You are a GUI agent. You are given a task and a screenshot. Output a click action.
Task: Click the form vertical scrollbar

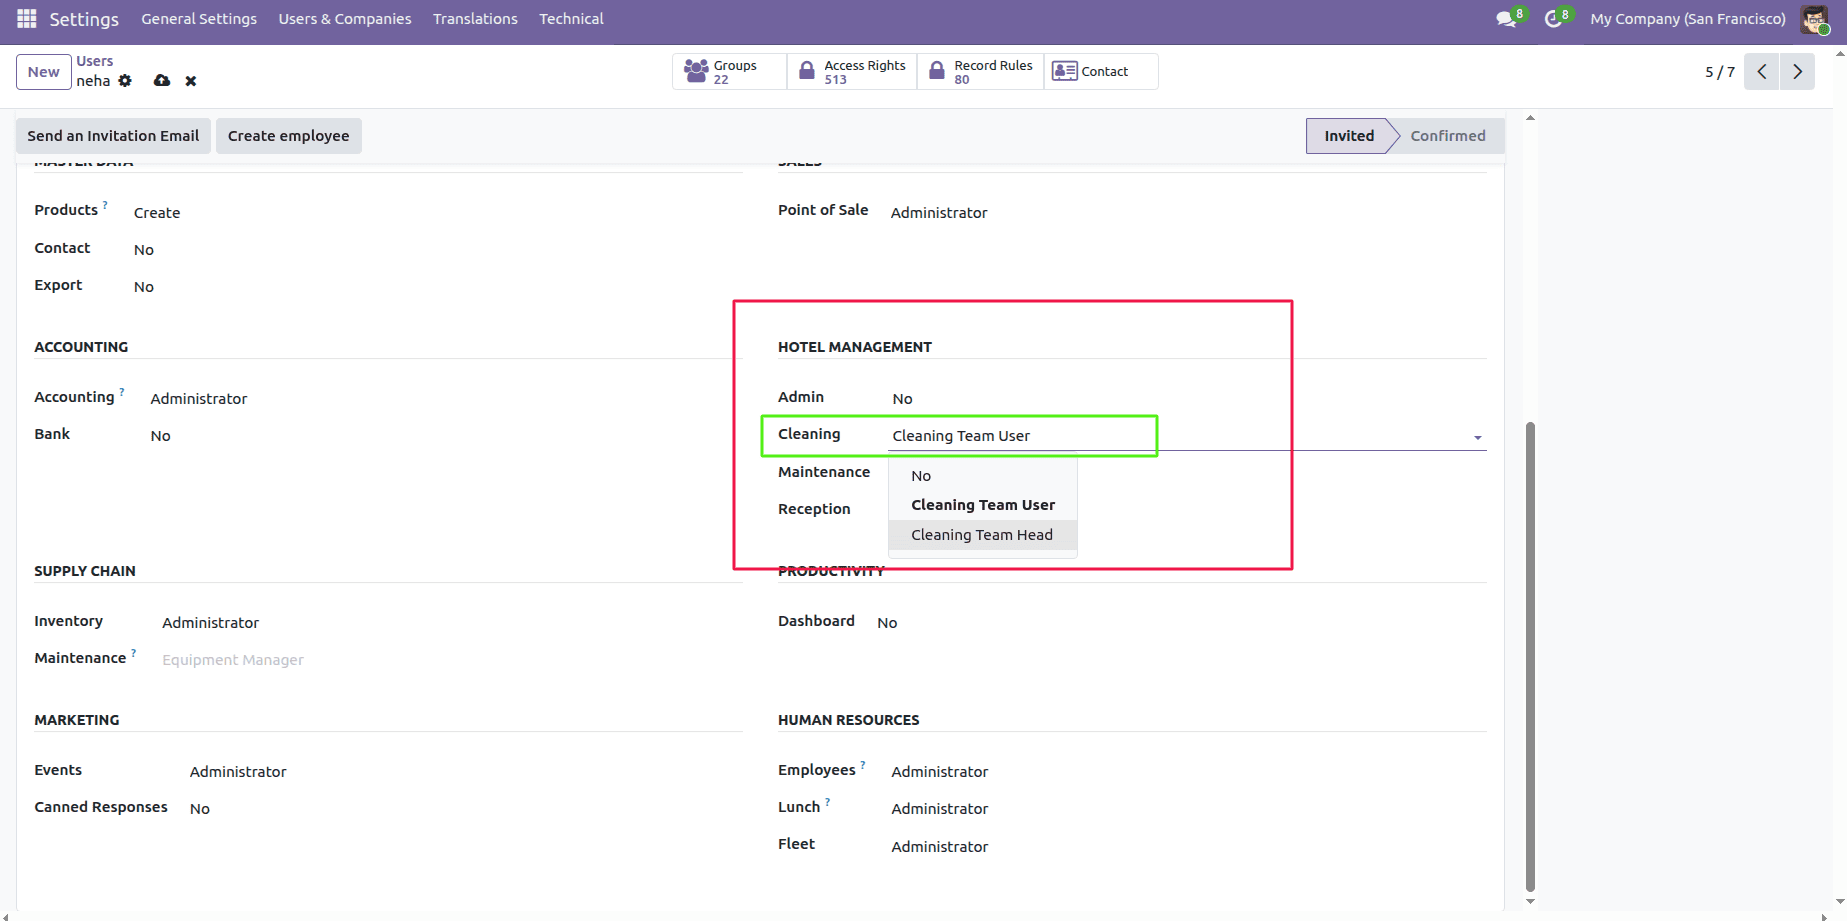[x=1530, y=657]
